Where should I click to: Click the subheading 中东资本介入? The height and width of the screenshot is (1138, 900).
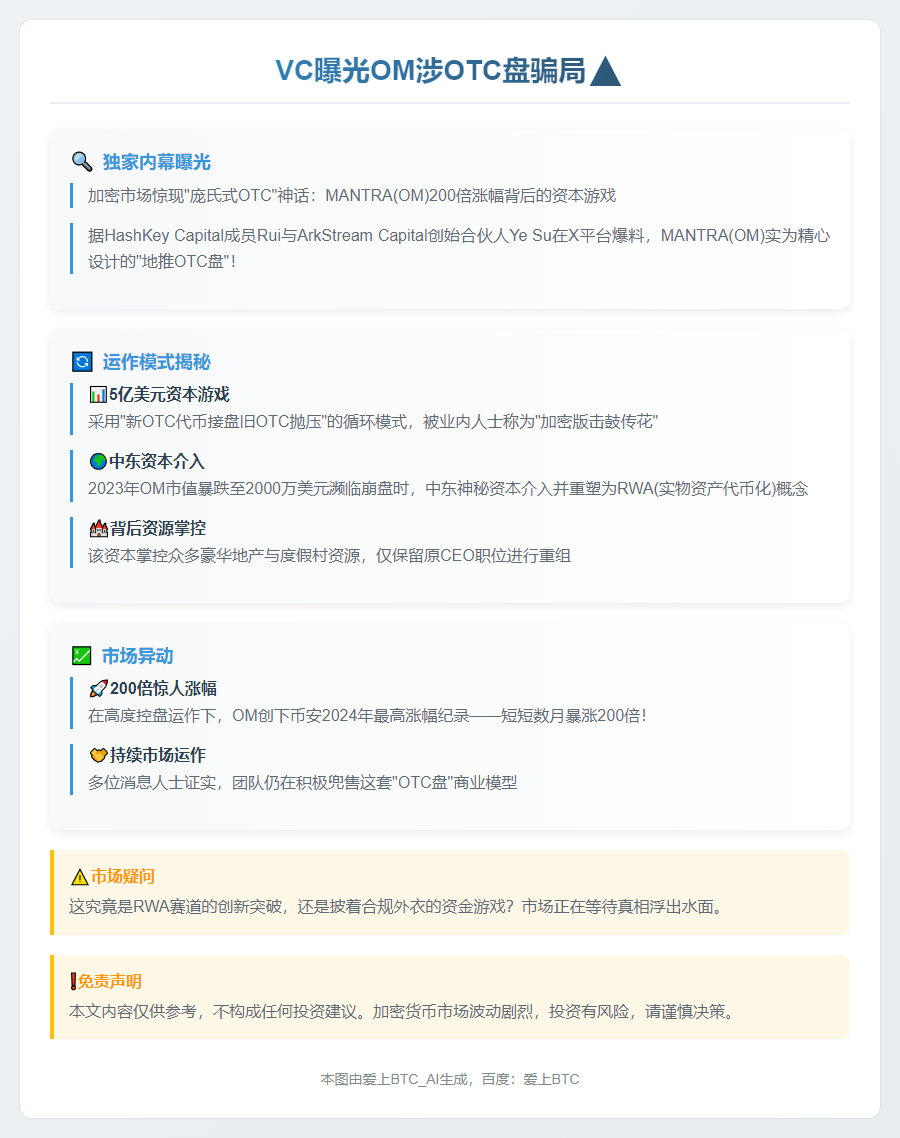pyautogui.click(x=157, y=462)
